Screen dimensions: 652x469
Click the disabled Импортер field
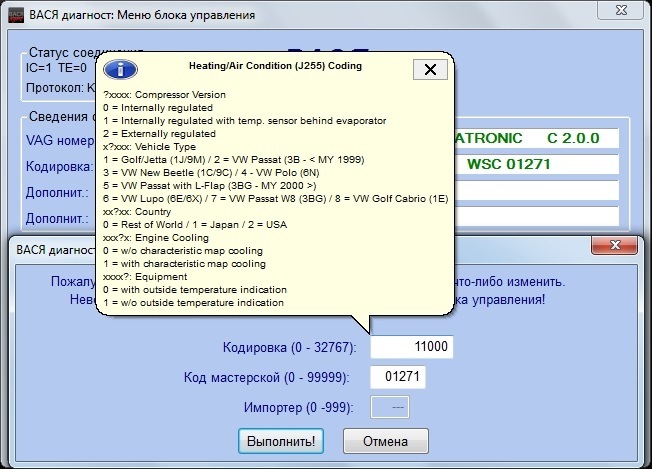coord(390,407)
